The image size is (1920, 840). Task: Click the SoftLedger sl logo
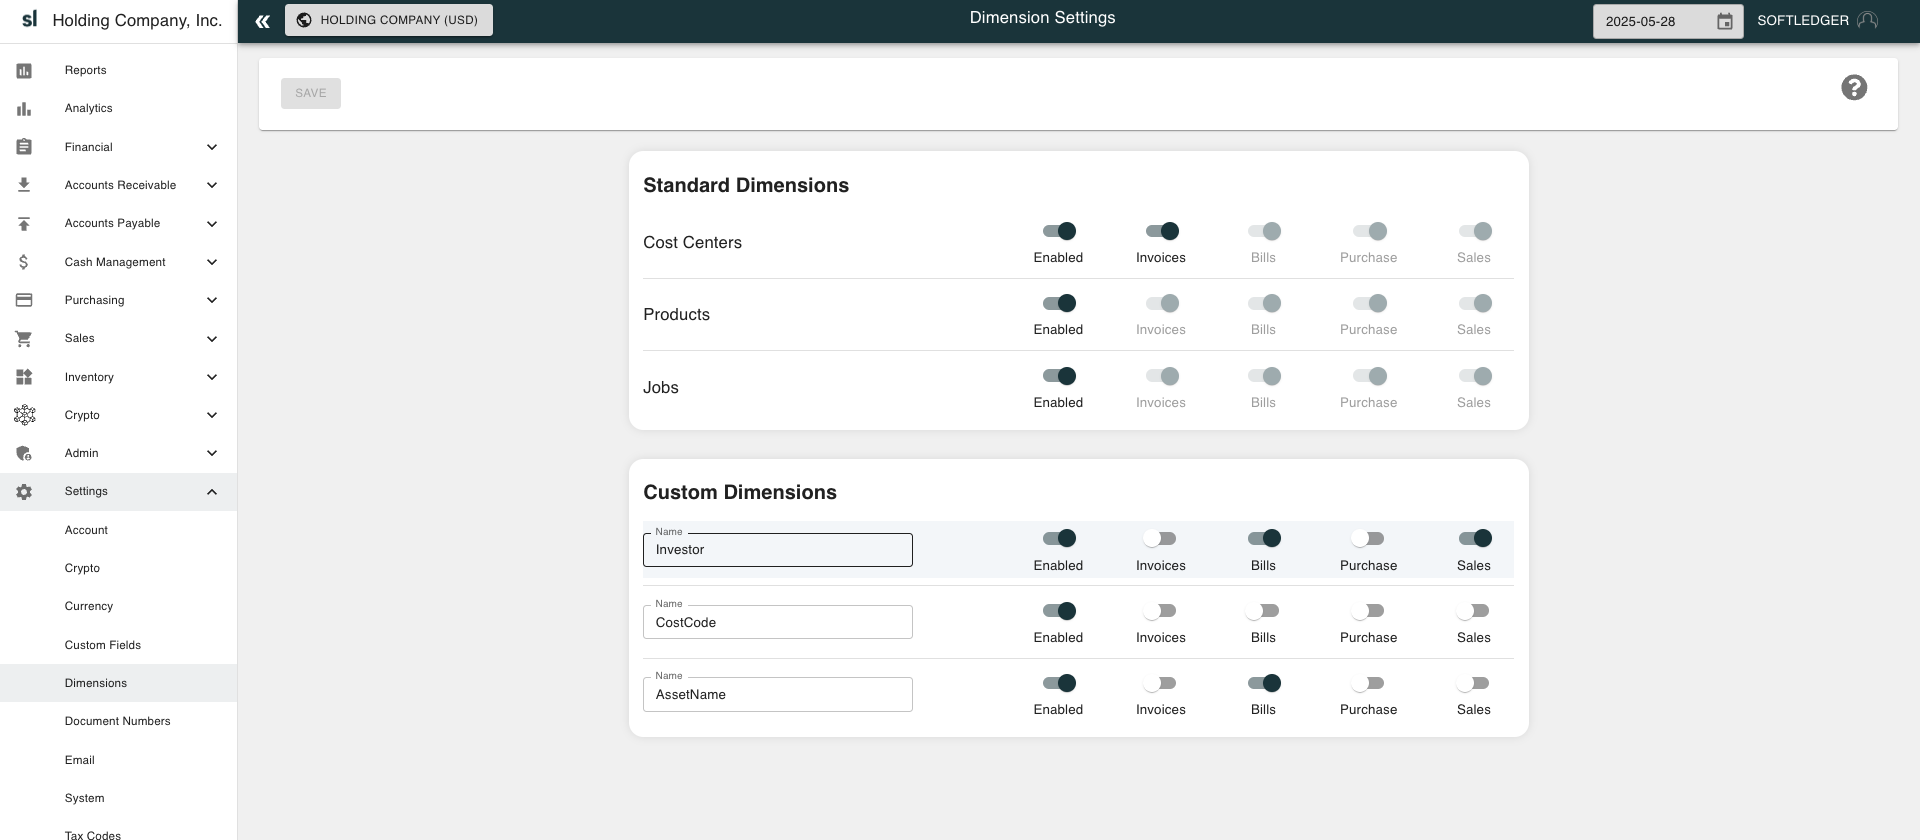[x=29, y=19]
